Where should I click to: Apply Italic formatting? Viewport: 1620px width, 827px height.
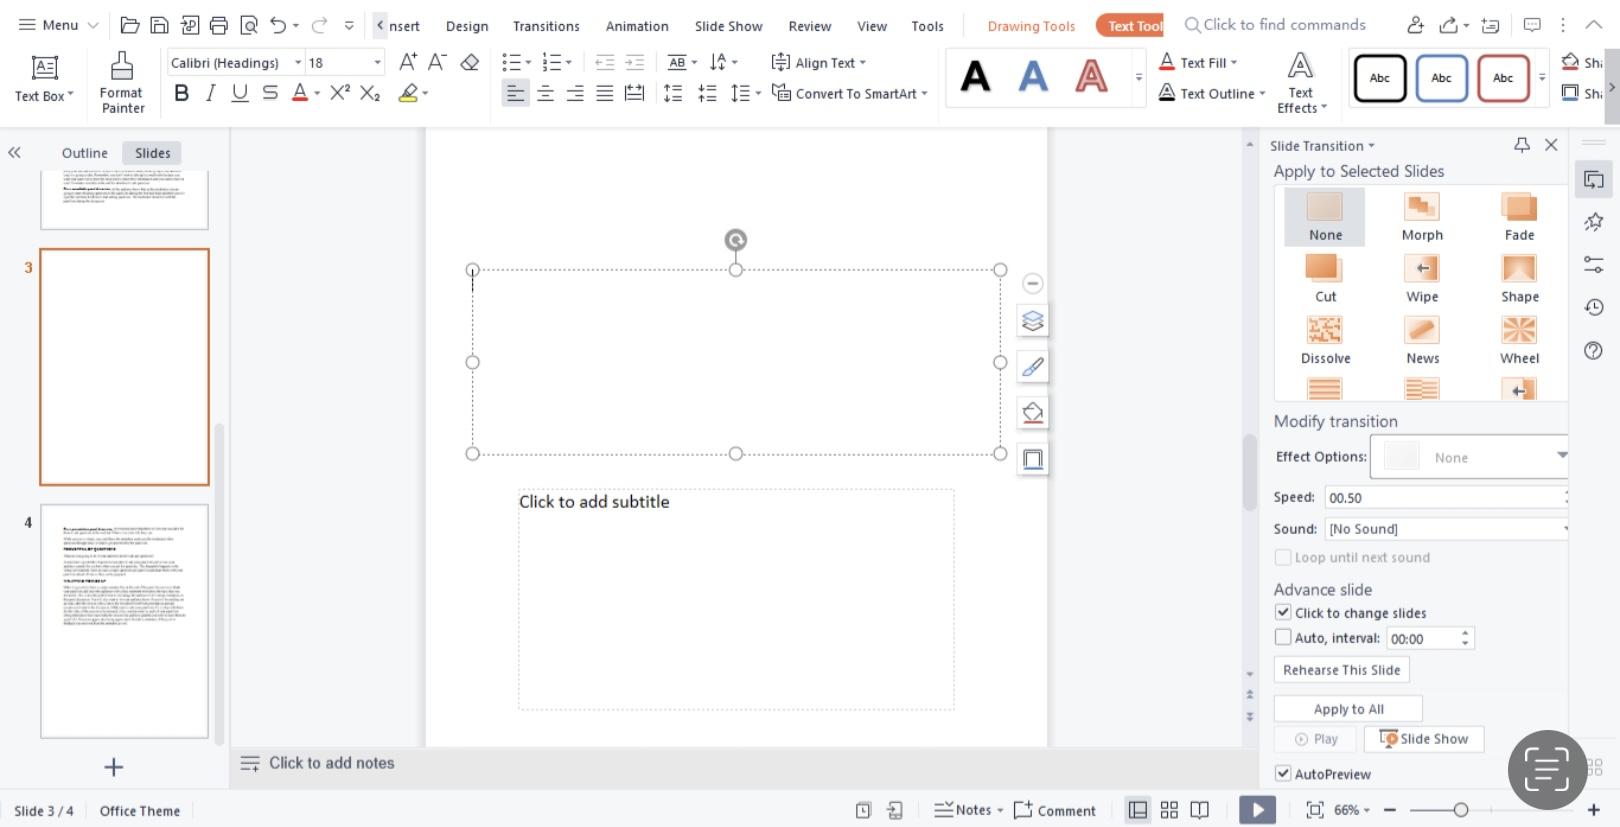click(210, 93)
